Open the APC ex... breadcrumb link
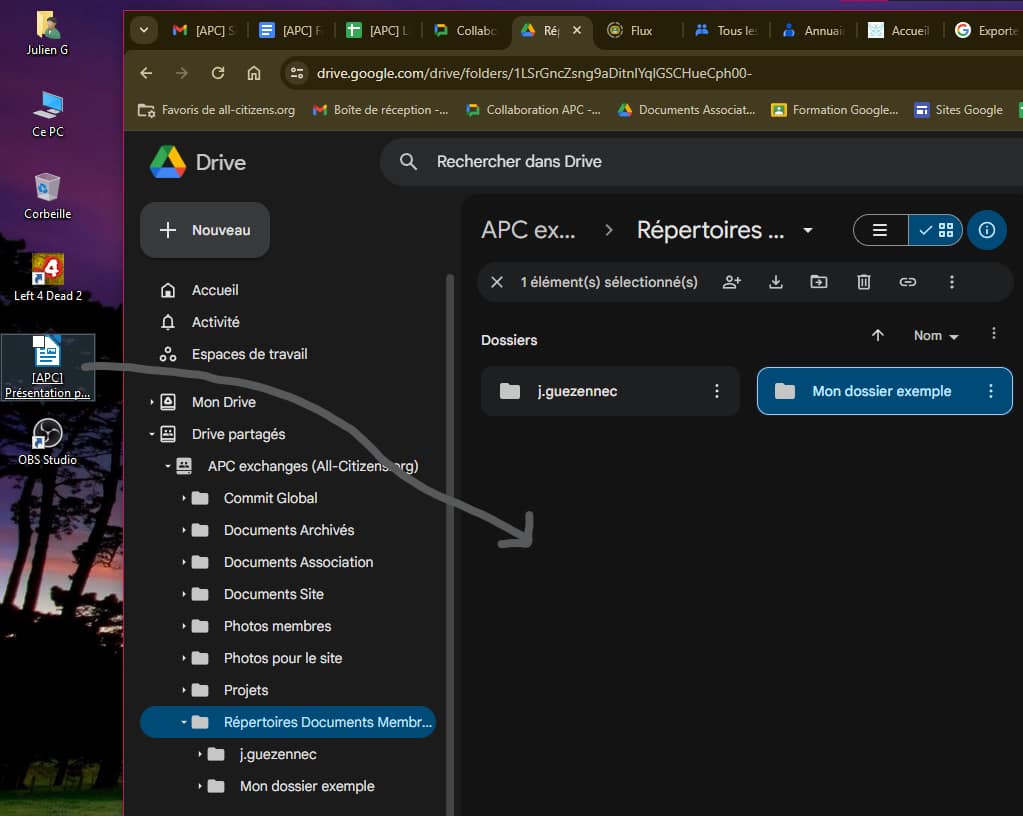This screenshot has height=816, width=1023. [528, 230]
